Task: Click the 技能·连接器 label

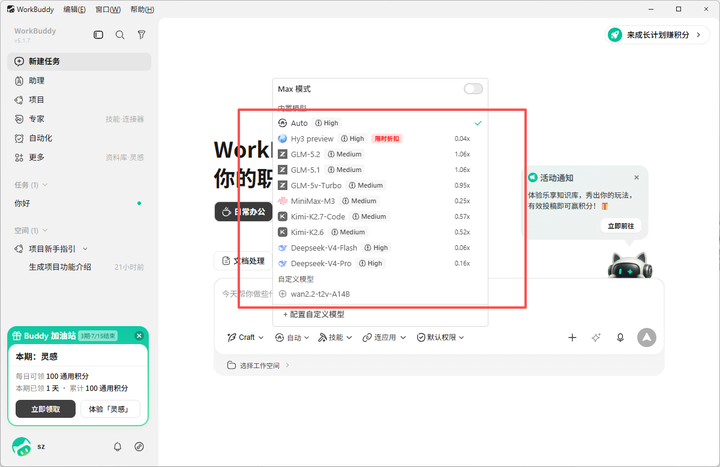Action: click(x=124, y=119)
